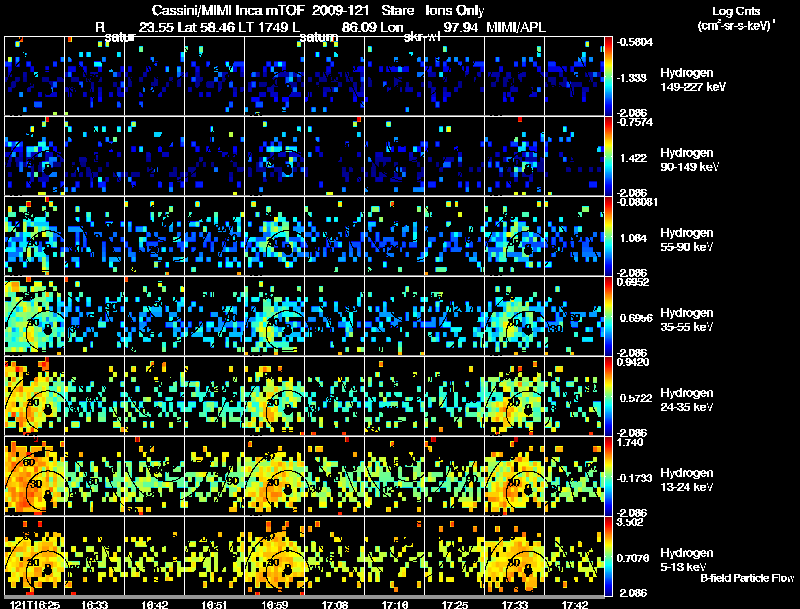Image resolution: width=800 pixels, height=609 pixels.
Task: Open the 35-55 keV image at 17:16
Action: point(394,316)
